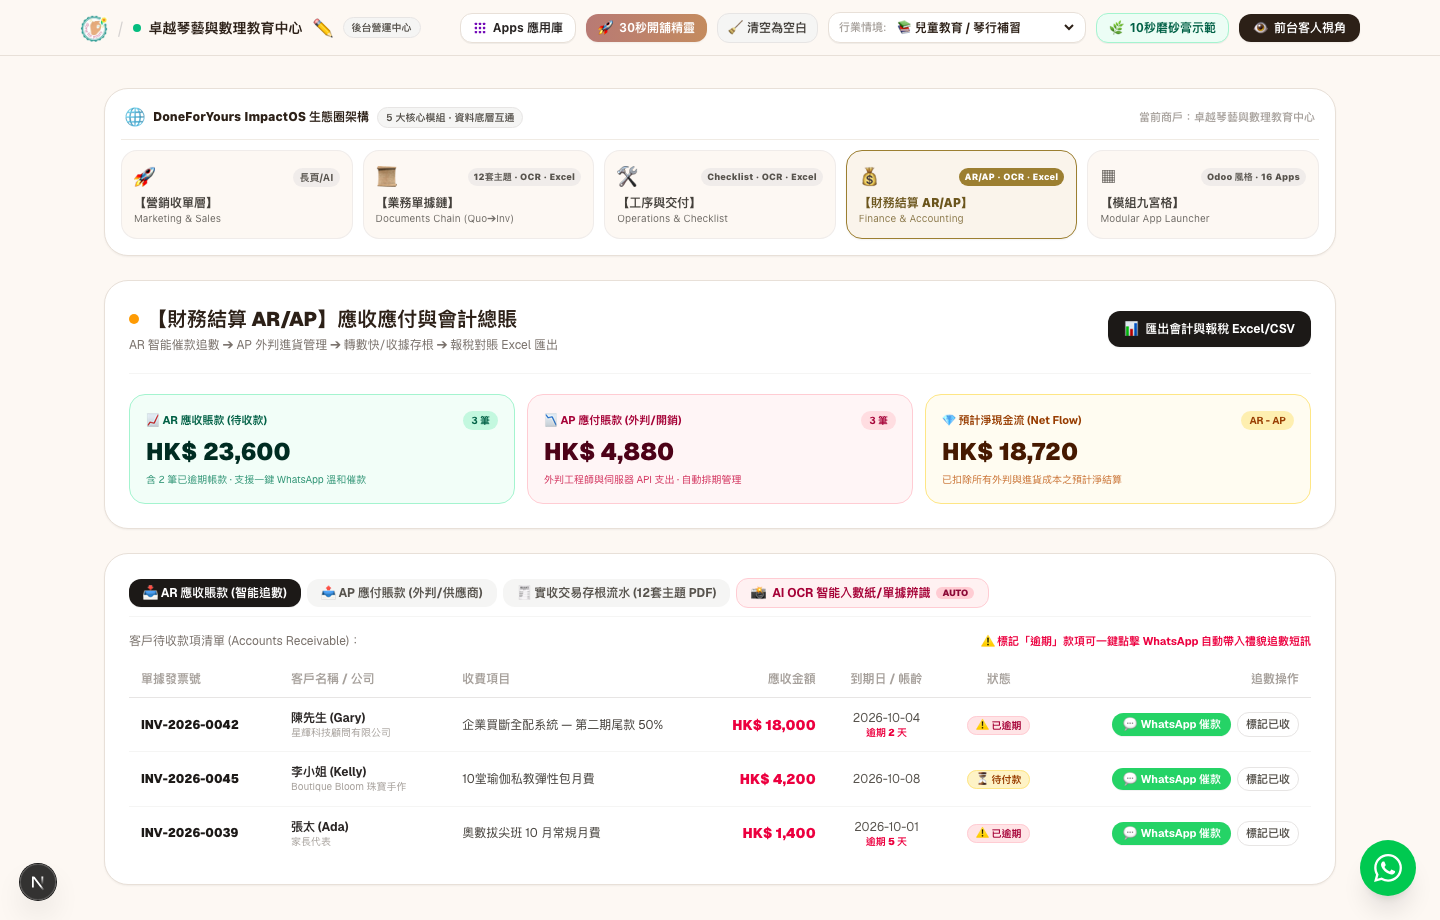Open the Apps 應用庫 launcher
Screen dimensions: 1440x920
(518, 28)
